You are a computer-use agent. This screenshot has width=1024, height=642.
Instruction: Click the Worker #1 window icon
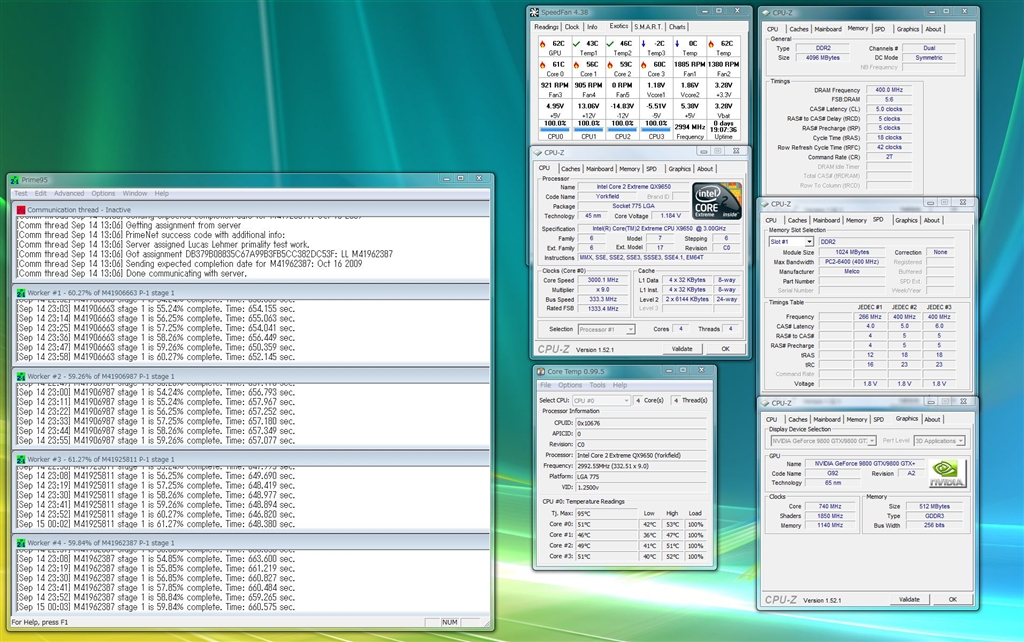tap(21, 292)
